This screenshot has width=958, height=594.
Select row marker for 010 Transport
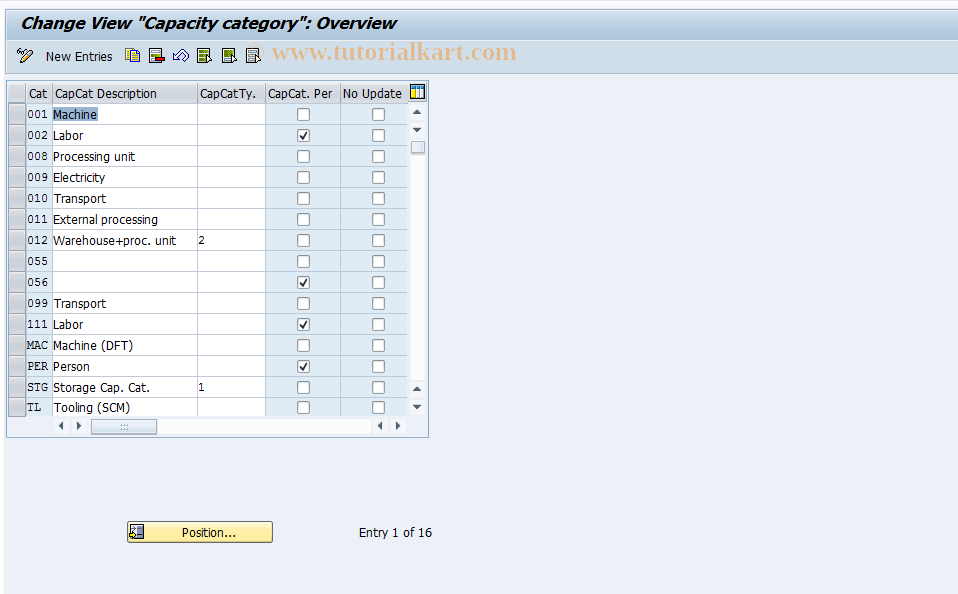(x=17, y=198)
